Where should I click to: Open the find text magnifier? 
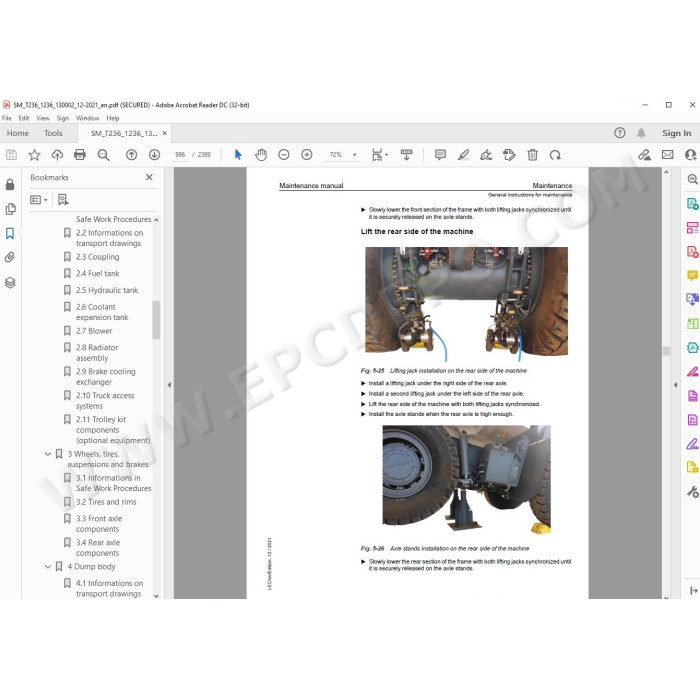(x=104, y=155)
